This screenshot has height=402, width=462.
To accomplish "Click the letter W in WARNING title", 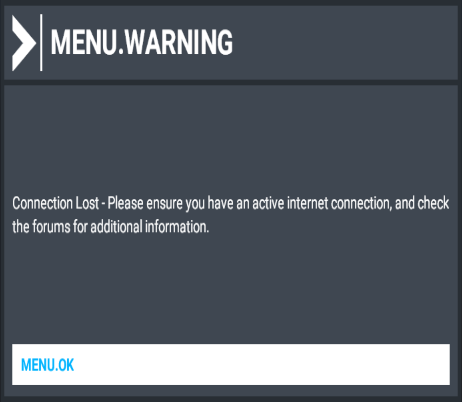I will [x=136, y=42].
